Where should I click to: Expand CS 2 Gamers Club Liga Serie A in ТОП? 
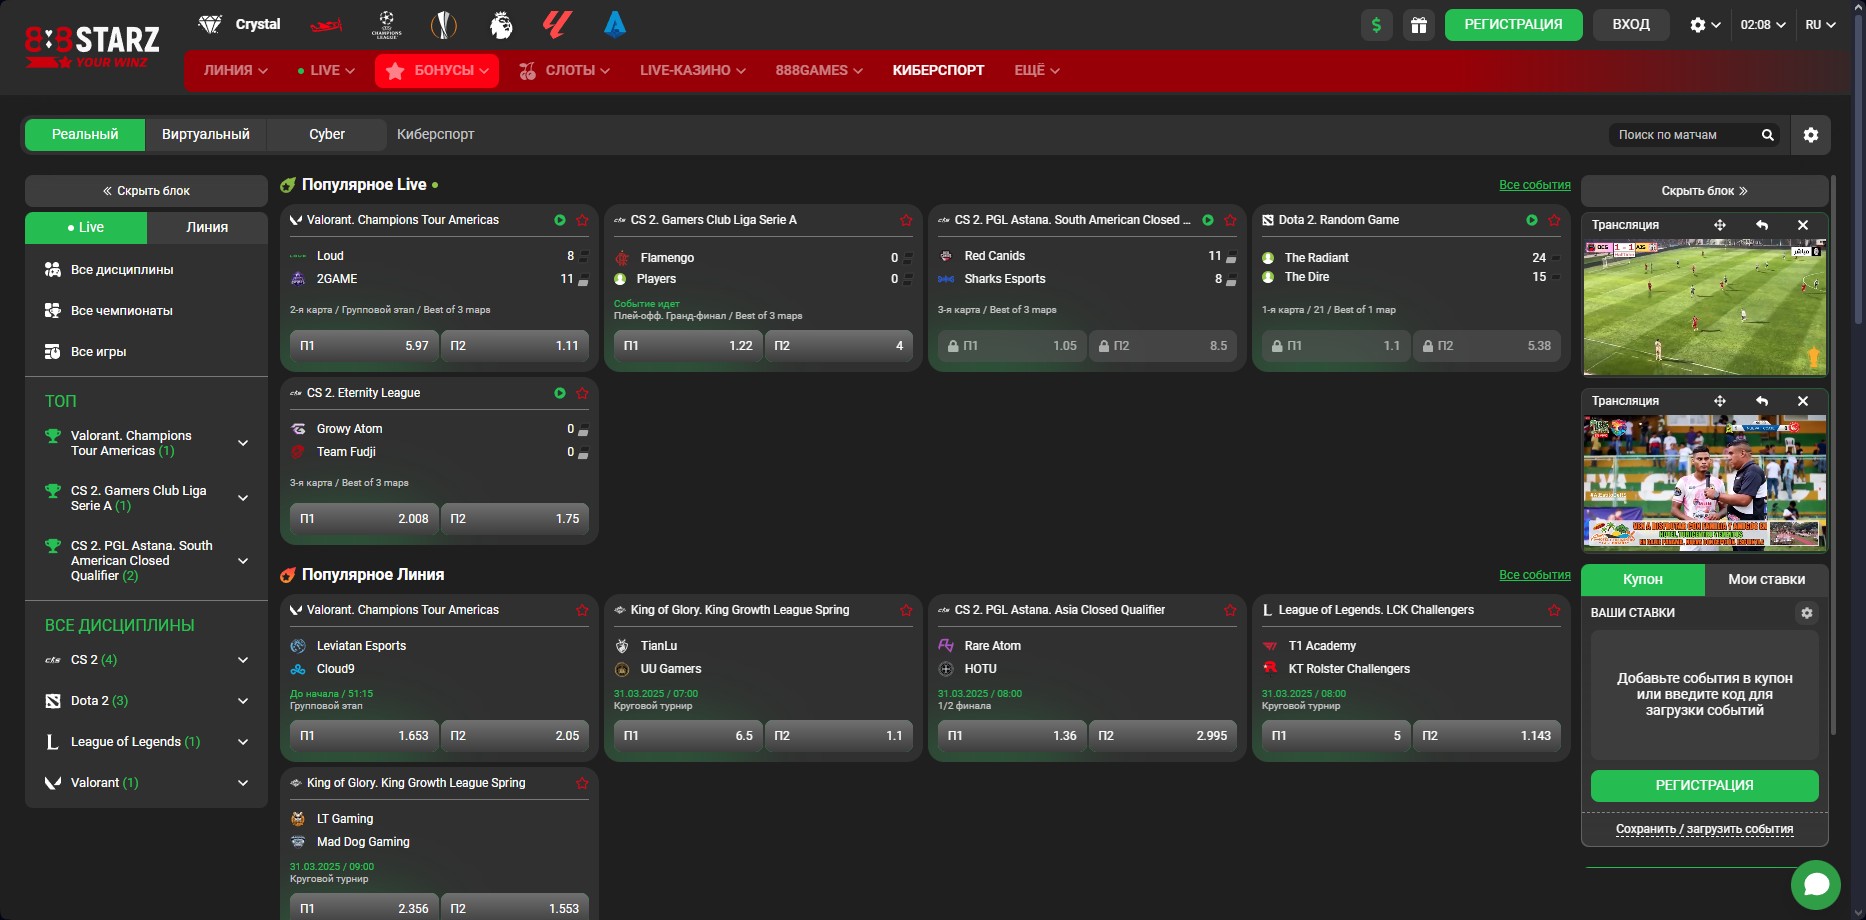[243, 498]
